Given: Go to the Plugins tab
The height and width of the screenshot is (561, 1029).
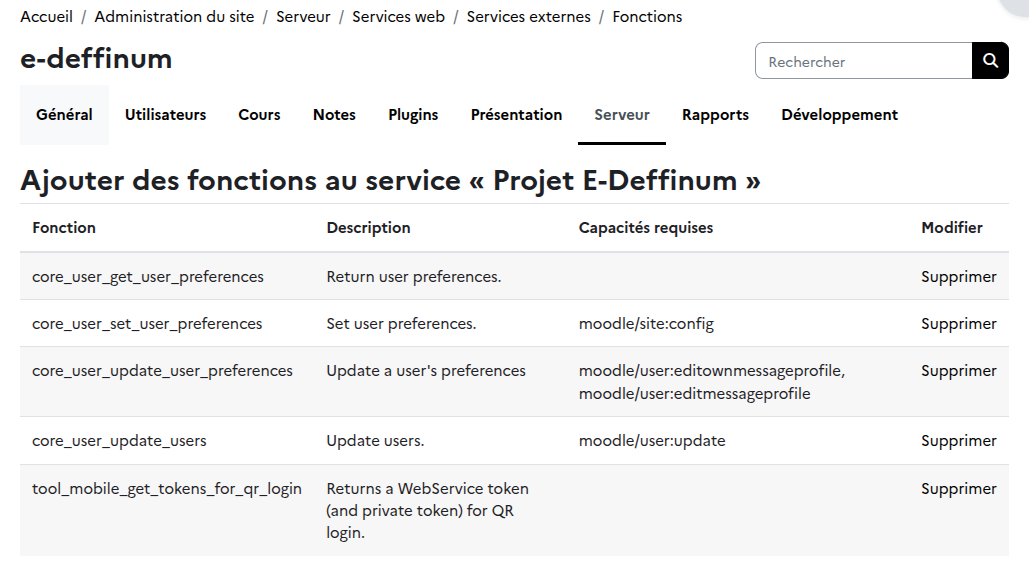Looking at the screenshot, I should (x=413, y=115).
